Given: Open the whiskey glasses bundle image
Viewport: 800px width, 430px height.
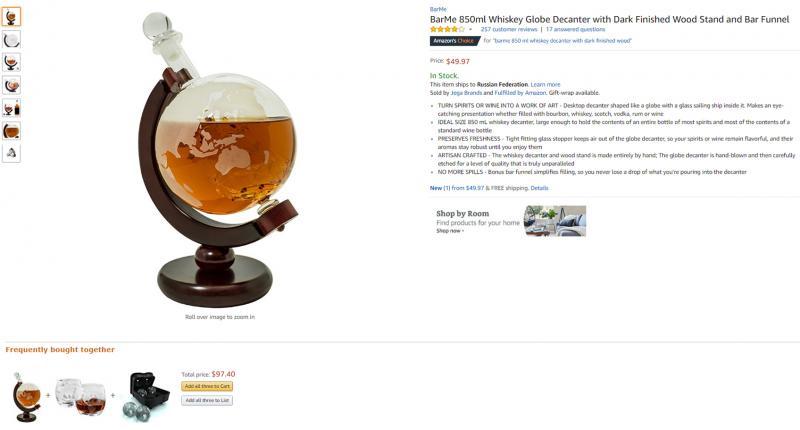Looking at the screenshot, I should (81, 396).
